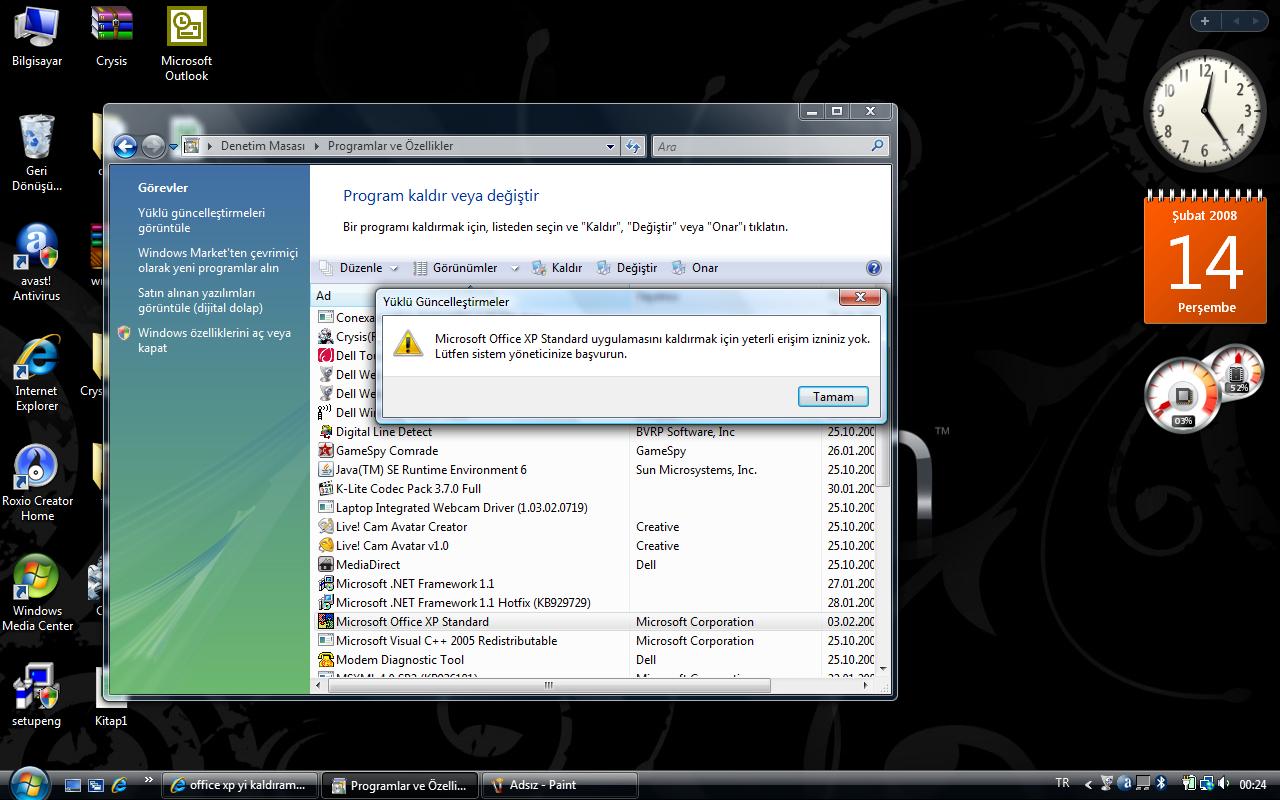
Task: Open the Bilgisayar desktop icon
Action: (37, 37)
